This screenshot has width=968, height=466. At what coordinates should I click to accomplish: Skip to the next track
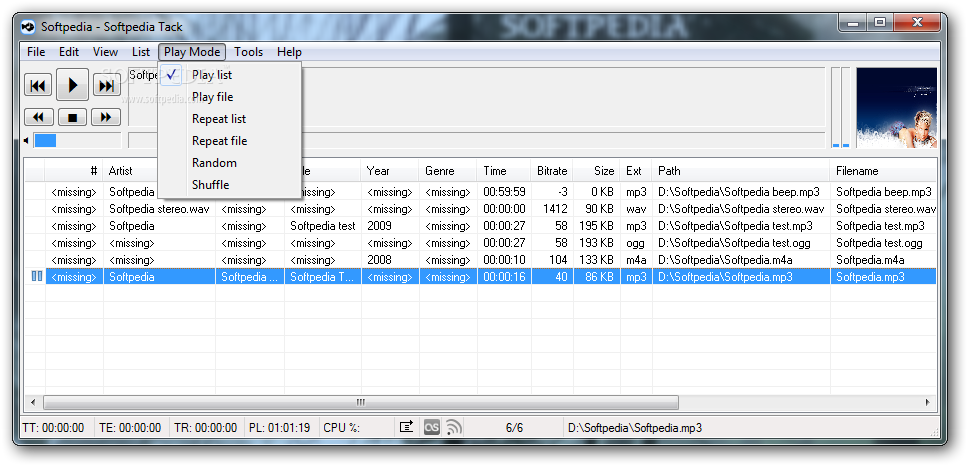(107, 85)
